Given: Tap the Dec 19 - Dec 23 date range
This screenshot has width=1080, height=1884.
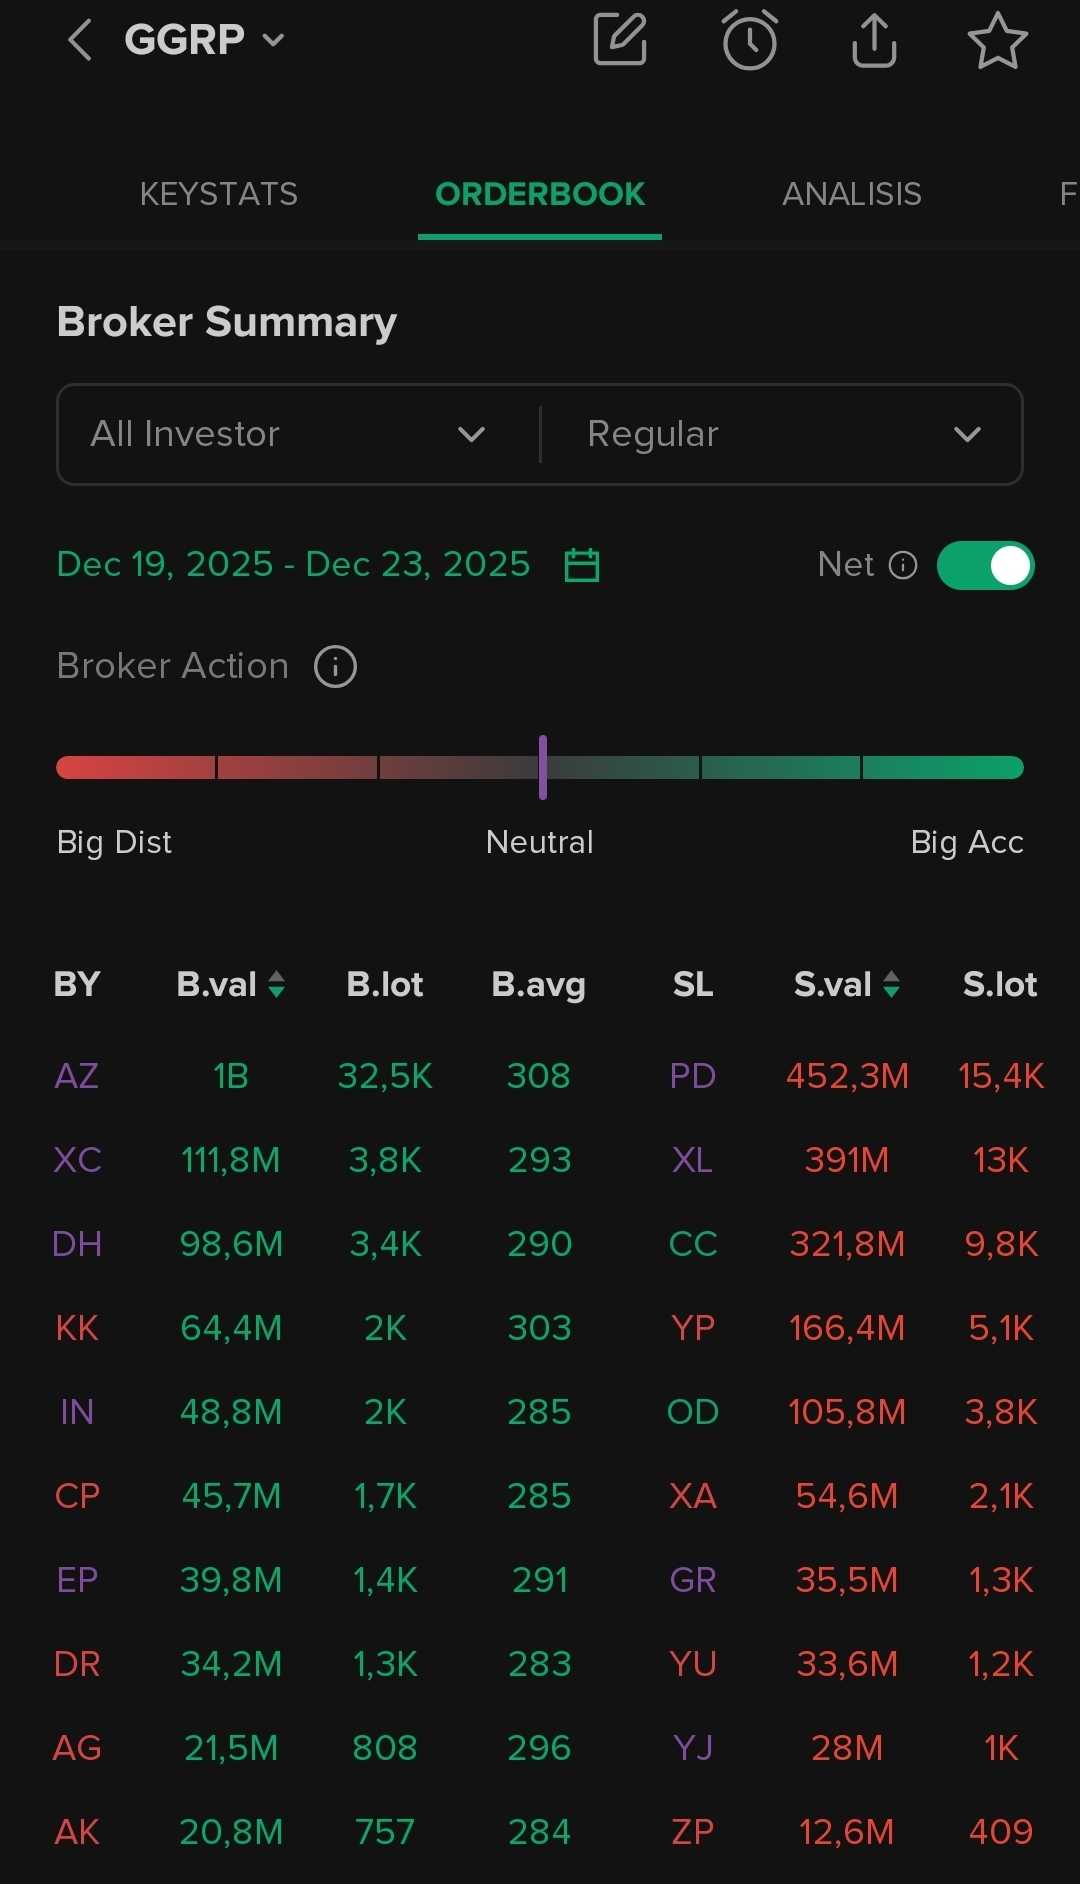Looking at the screenshot, I should click(293, 564).
